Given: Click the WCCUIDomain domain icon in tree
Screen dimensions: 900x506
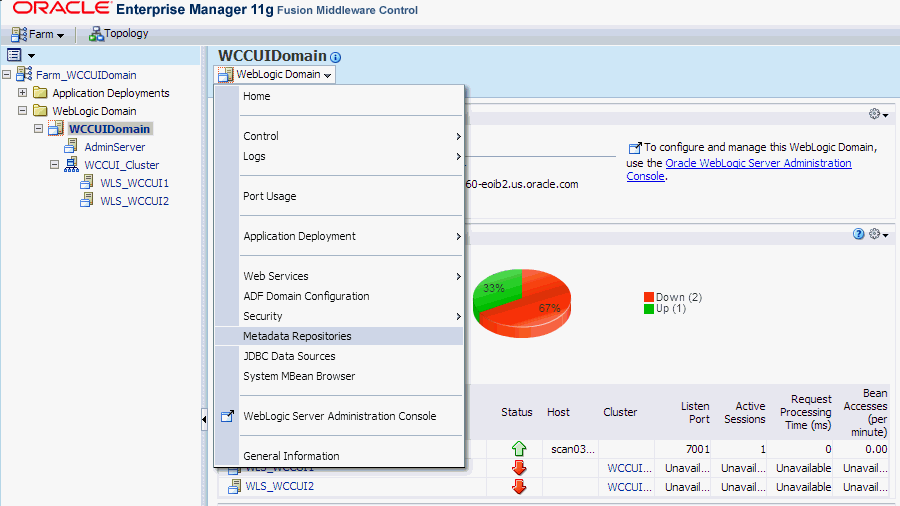Looking at the screenshot, I should (x=56, y=129).
